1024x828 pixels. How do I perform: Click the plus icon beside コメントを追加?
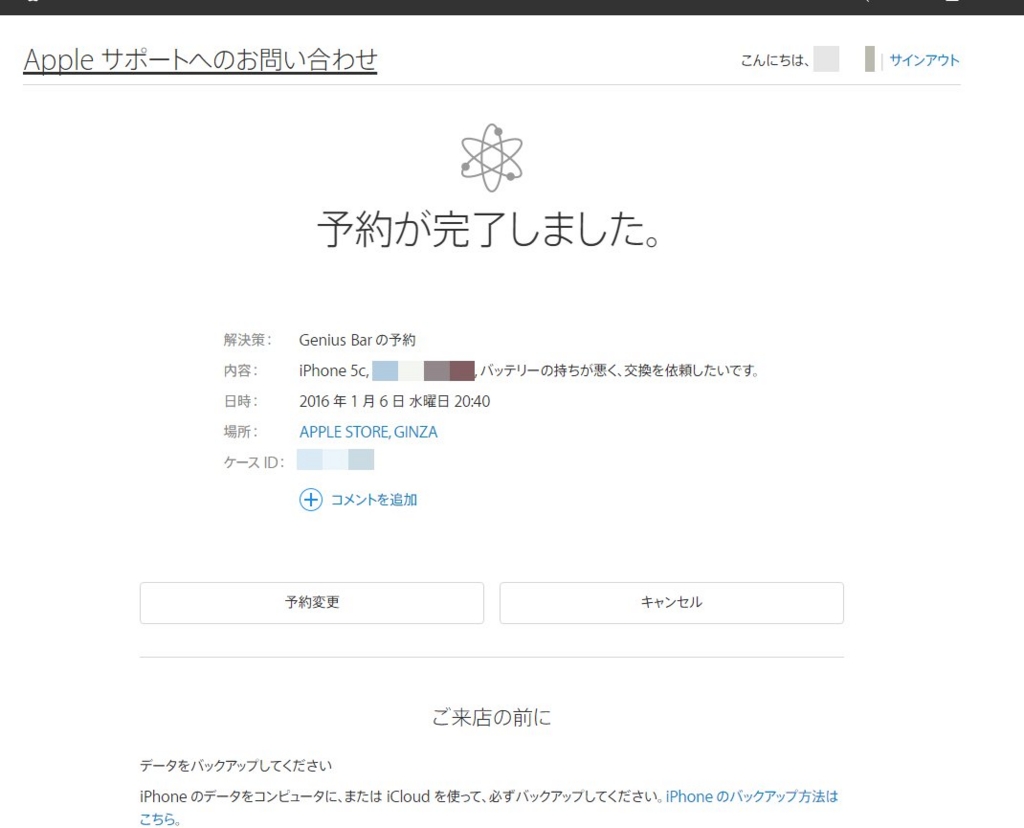(x=311, y=500)
